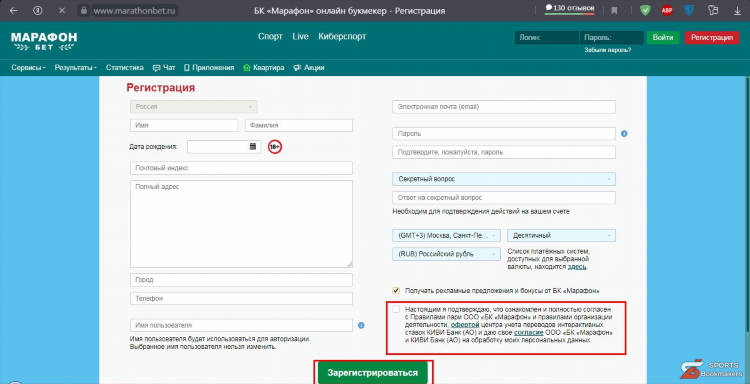Open the (RUB) Российский рубль currency dropdown
The width and height of the screenshot is (750, 384).
click(446, 254)
